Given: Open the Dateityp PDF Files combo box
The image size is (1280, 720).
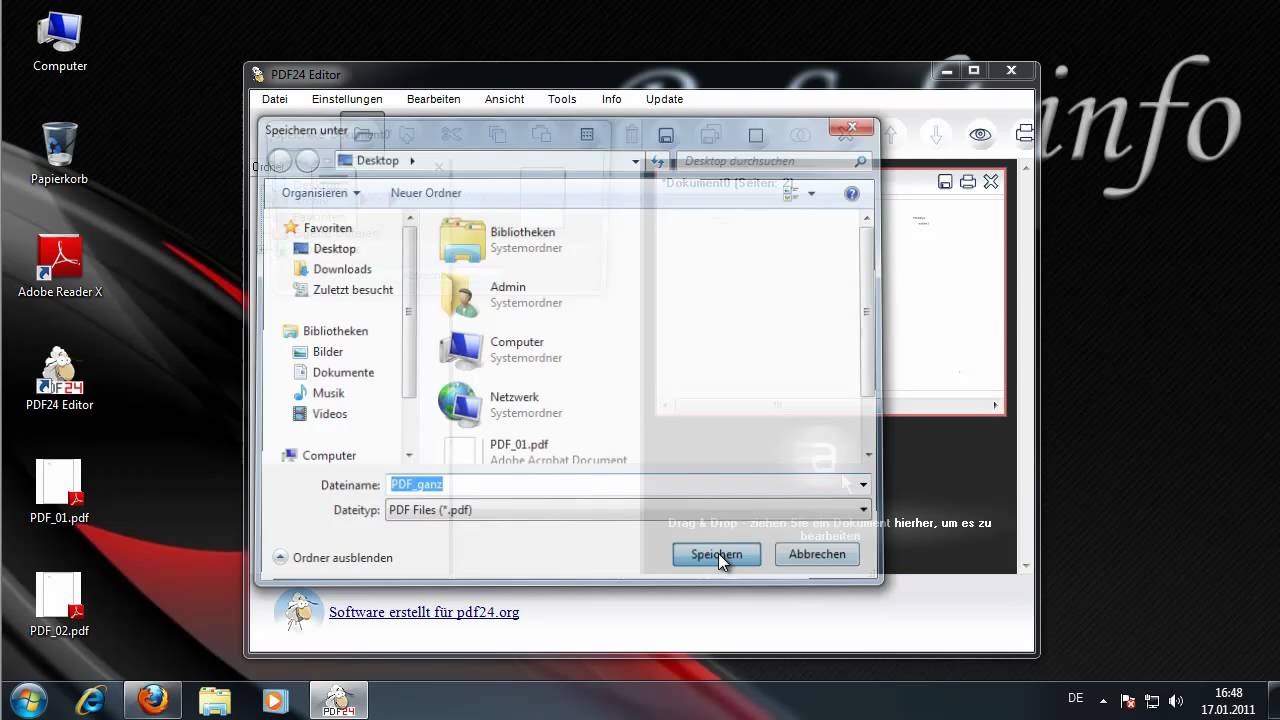Looking at the screenshot, I should tap(628, 510).
